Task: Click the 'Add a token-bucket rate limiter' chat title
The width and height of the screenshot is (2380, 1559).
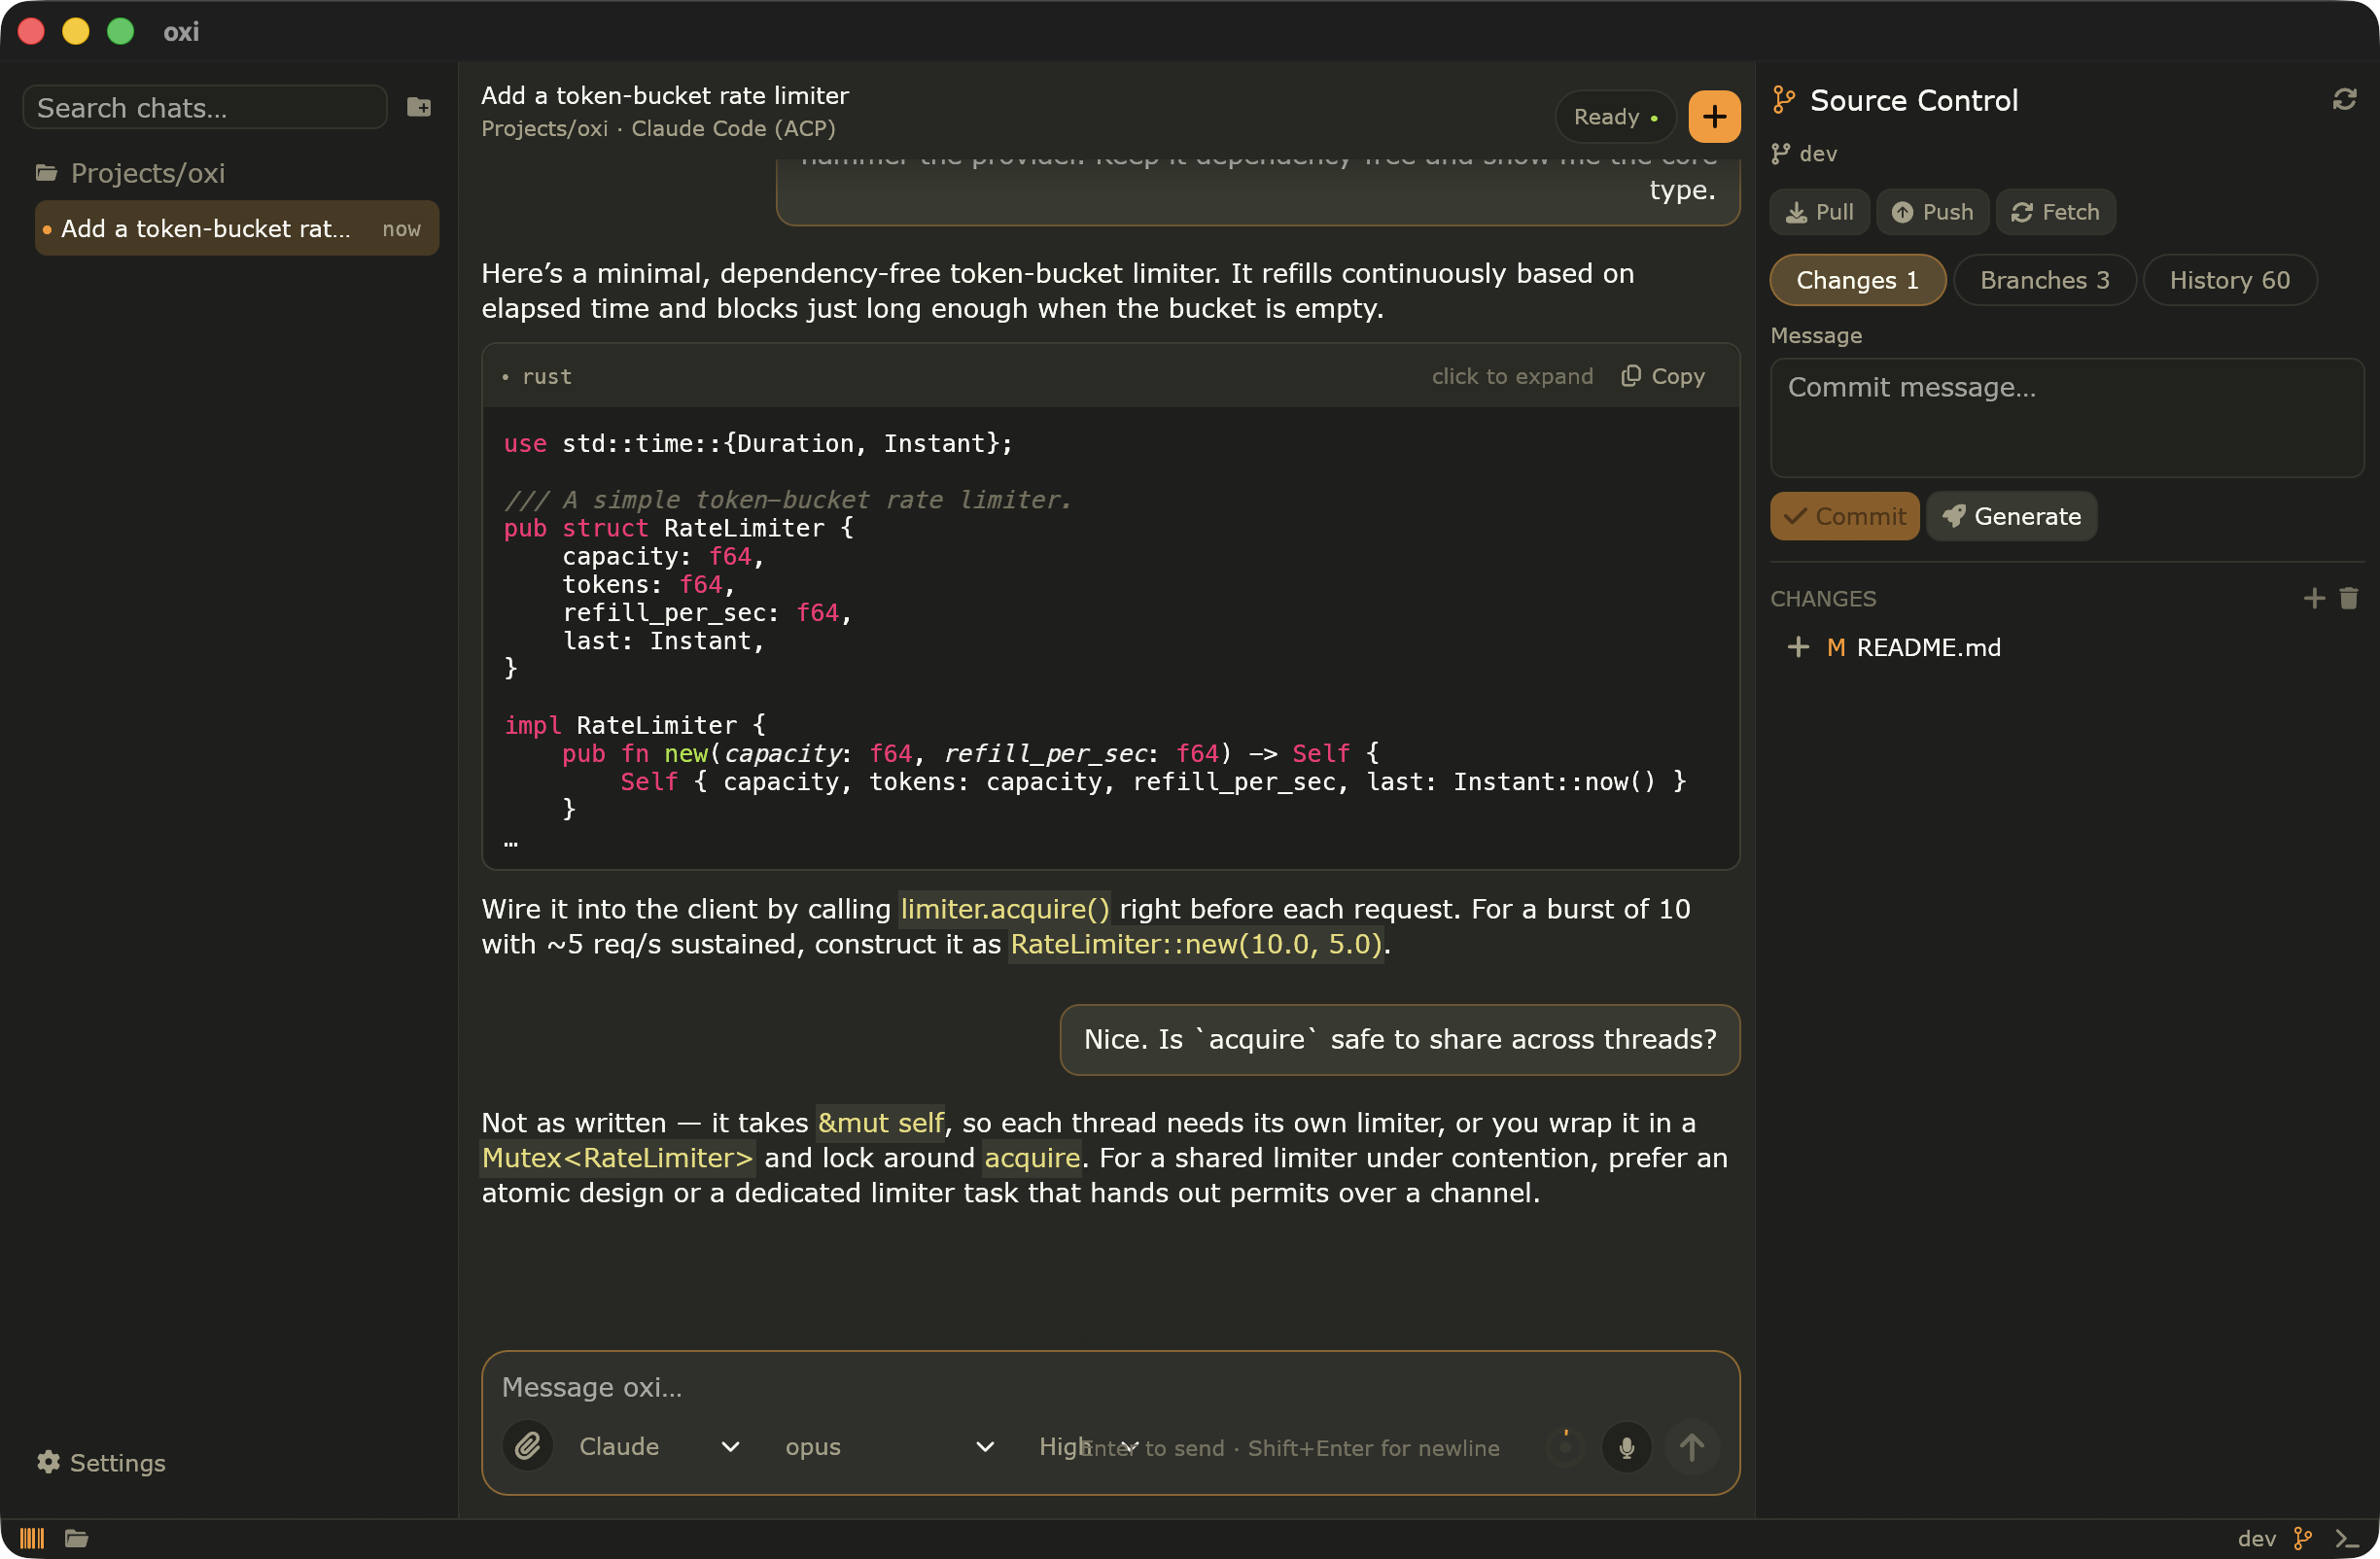Action: tap(664, 95)
